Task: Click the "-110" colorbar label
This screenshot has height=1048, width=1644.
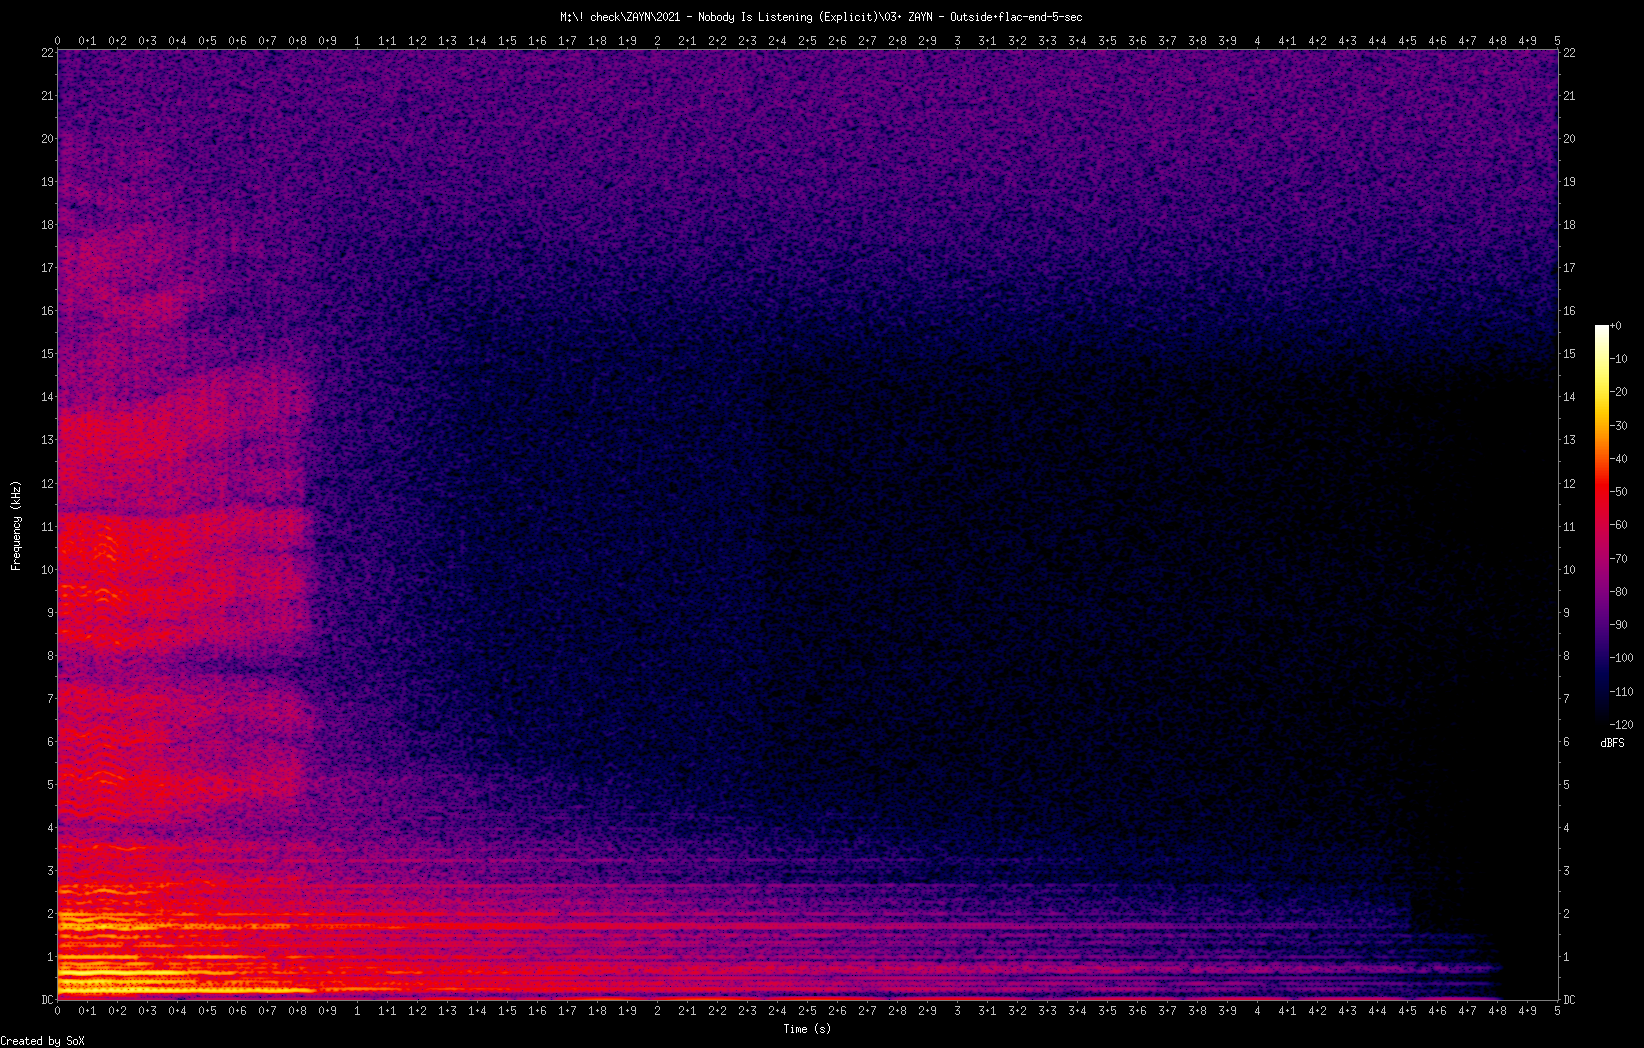Action: click(1622, 692)
